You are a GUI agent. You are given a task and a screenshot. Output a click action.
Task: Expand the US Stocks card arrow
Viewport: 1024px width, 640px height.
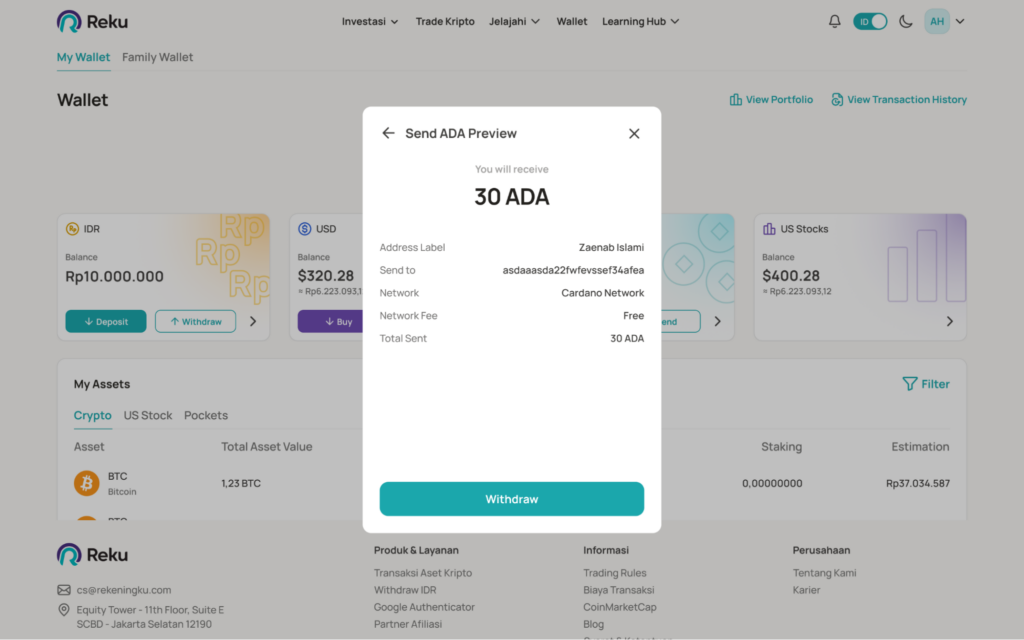[x=949, y=321]
